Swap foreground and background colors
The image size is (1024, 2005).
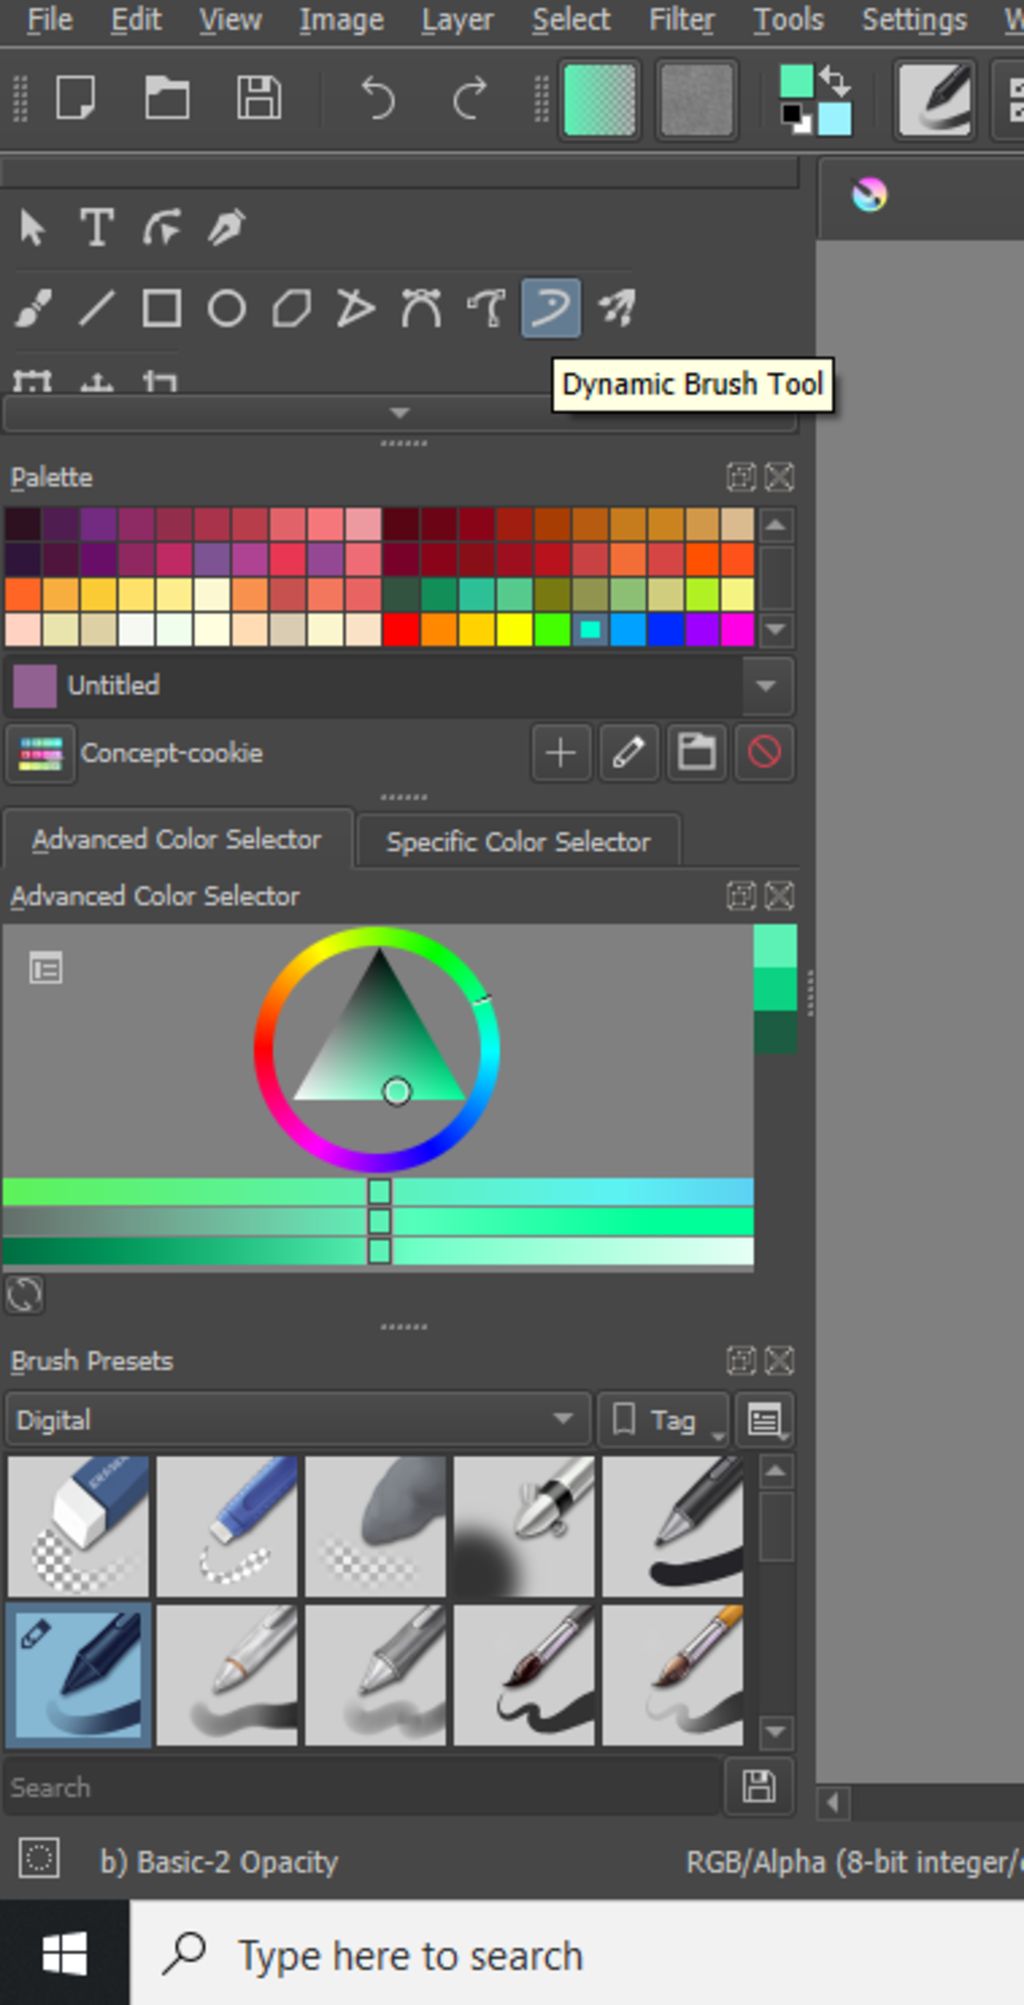pyautogui.click(x=835, y=80)
